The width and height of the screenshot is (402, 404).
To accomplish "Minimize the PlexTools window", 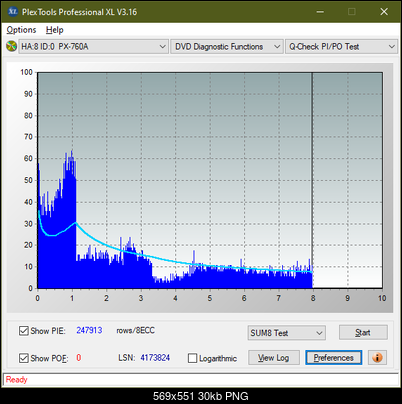I will click(320, 12).
